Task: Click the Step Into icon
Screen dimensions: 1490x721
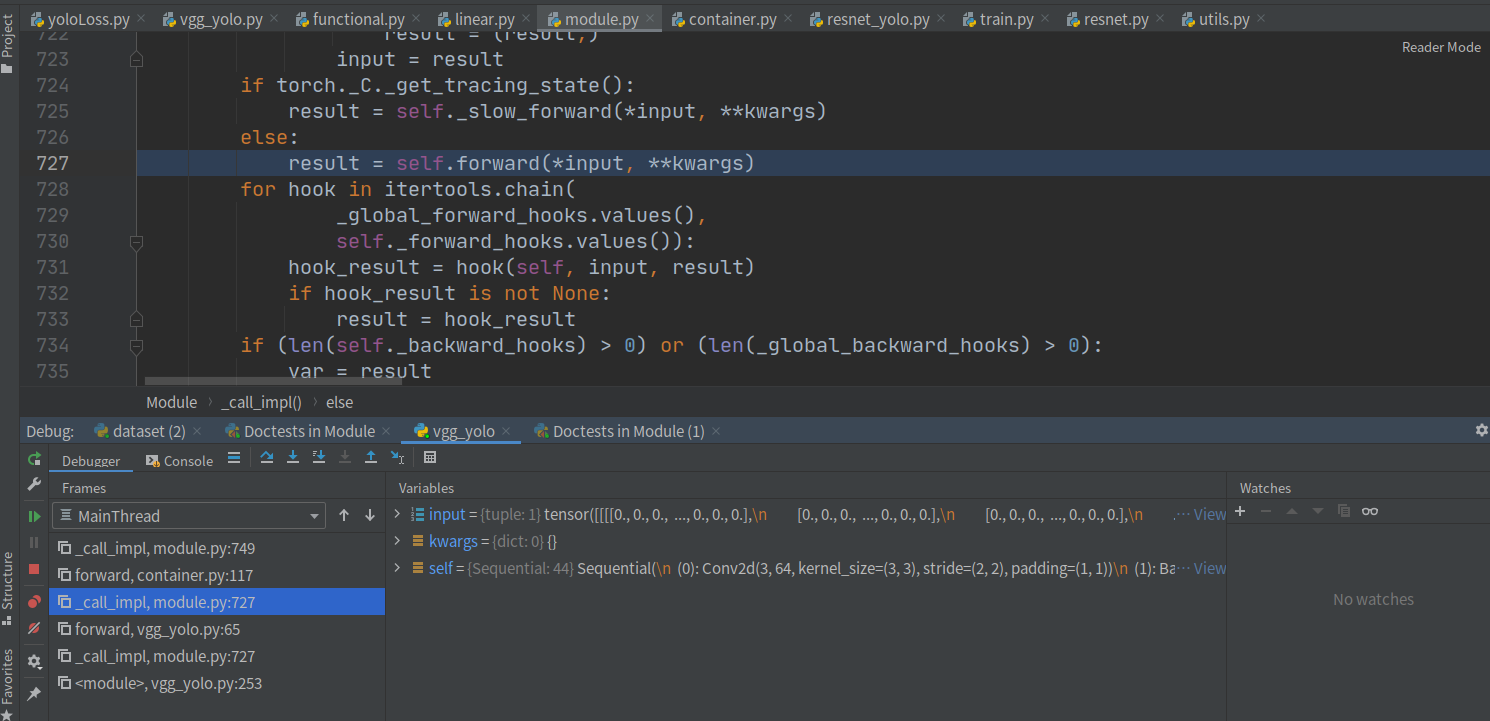Action: pos(293,457)
